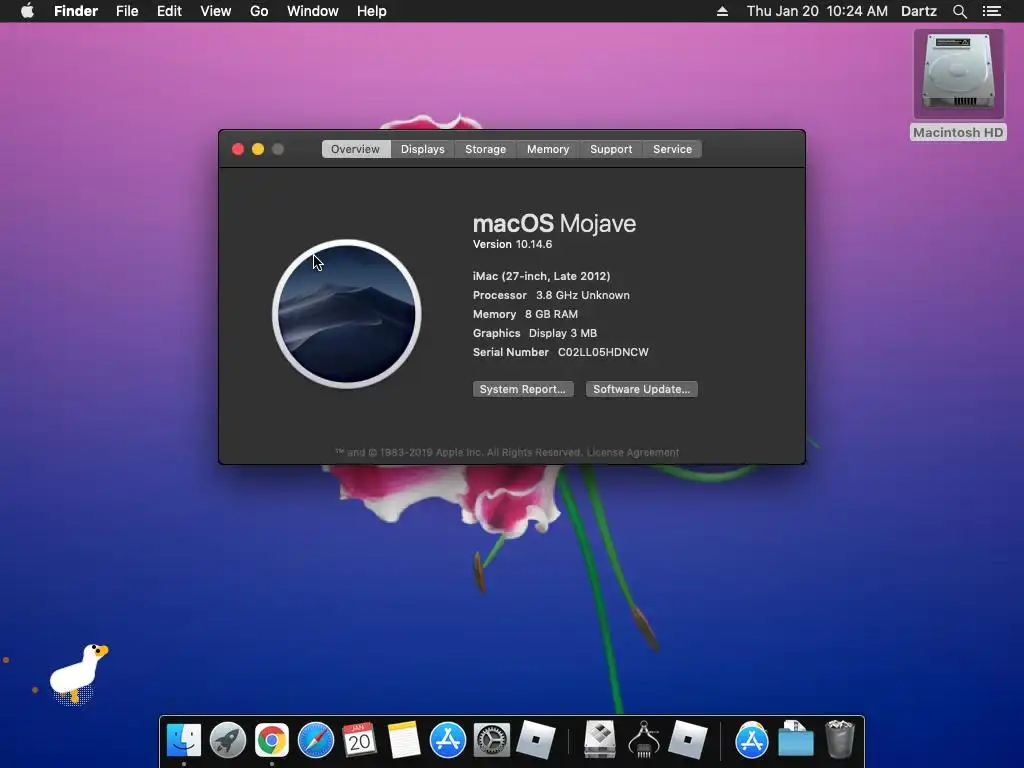The width and height of the screenshot is (1024, 768).
Task: Open System Information calipers icon in Dock
Action: [x=643, y=740]
